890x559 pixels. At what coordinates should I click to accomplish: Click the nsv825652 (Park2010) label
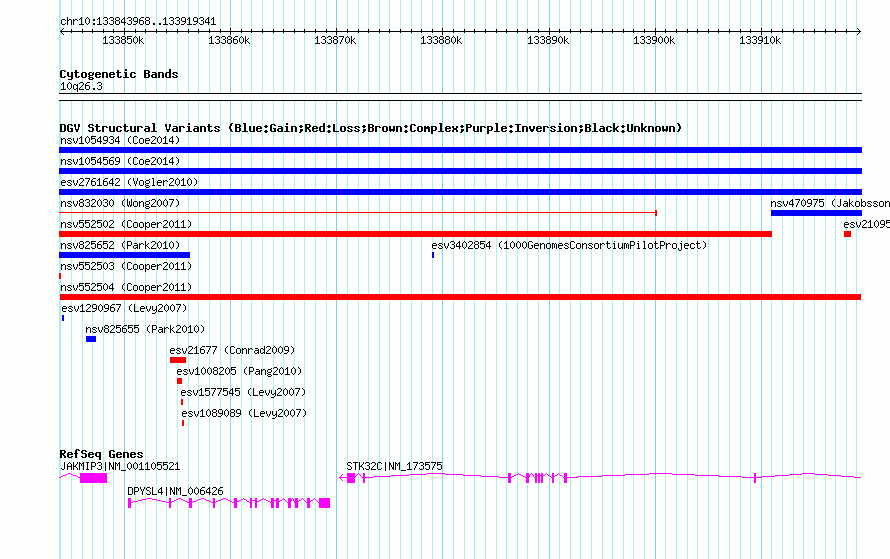[x=120, y=245]
